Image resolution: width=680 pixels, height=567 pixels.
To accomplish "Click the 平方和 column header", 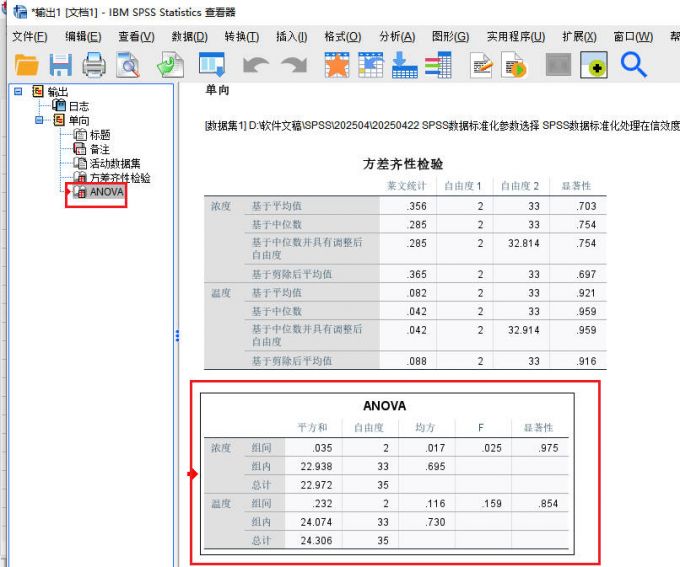I will (x=313, y=428).
